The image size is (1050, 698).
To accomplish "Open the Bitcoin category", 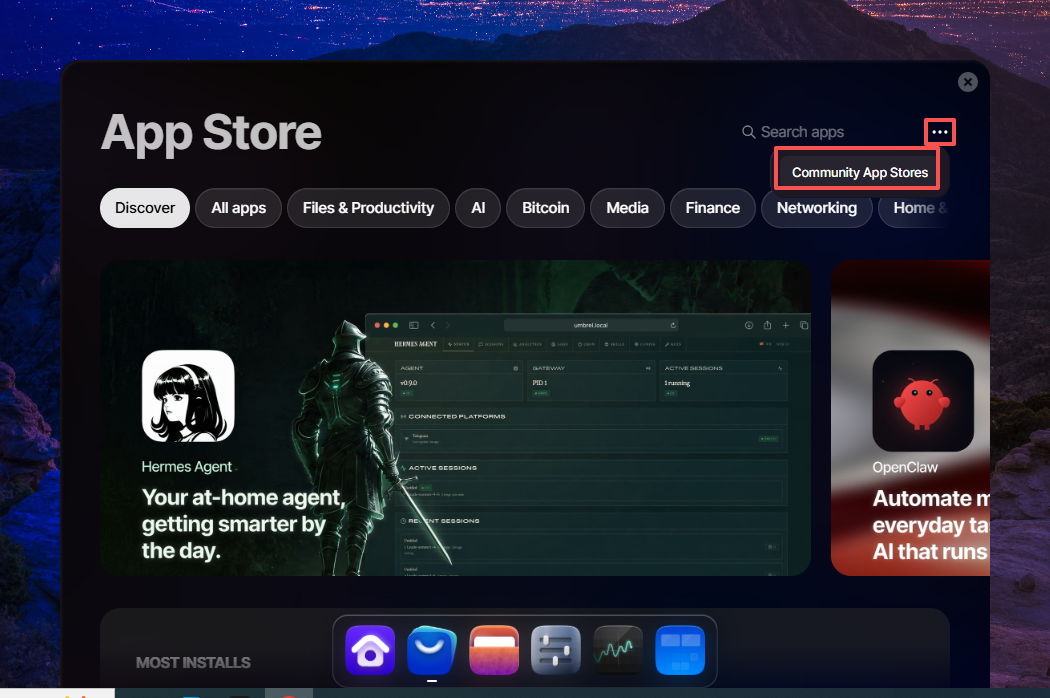I will (x=546, y=208).
